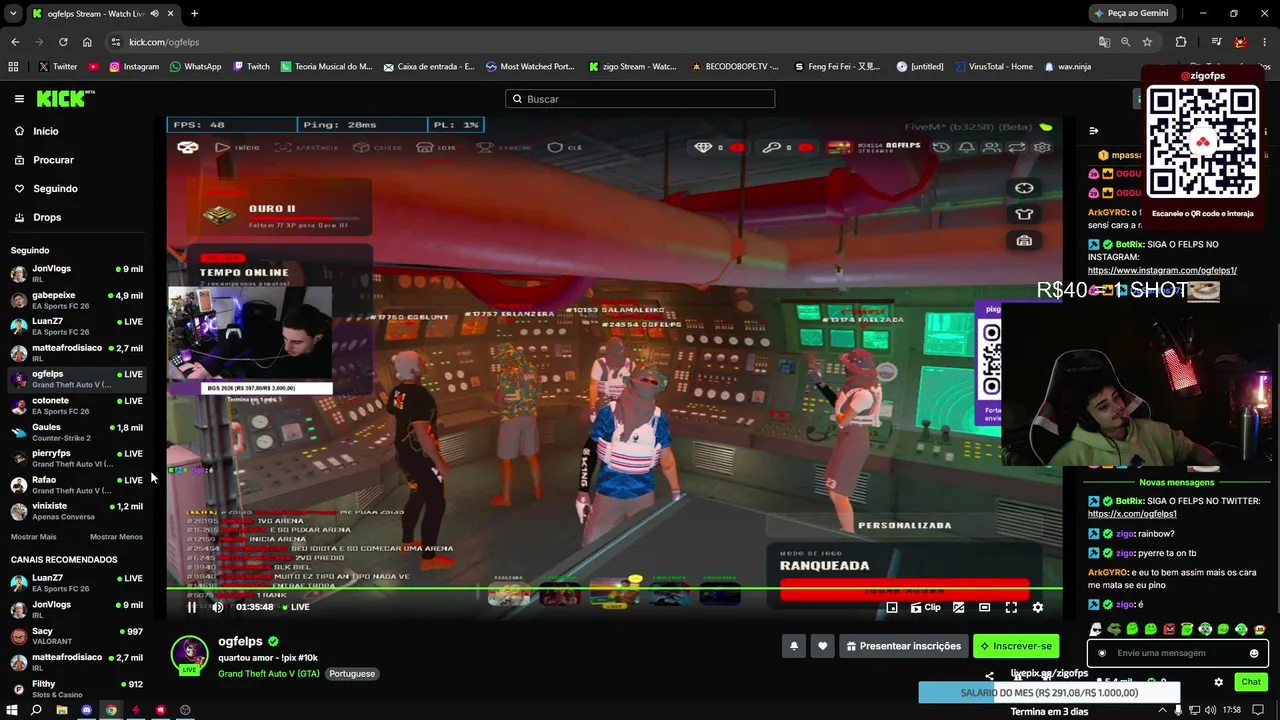Open the player settings gear

pos(1037,607)
